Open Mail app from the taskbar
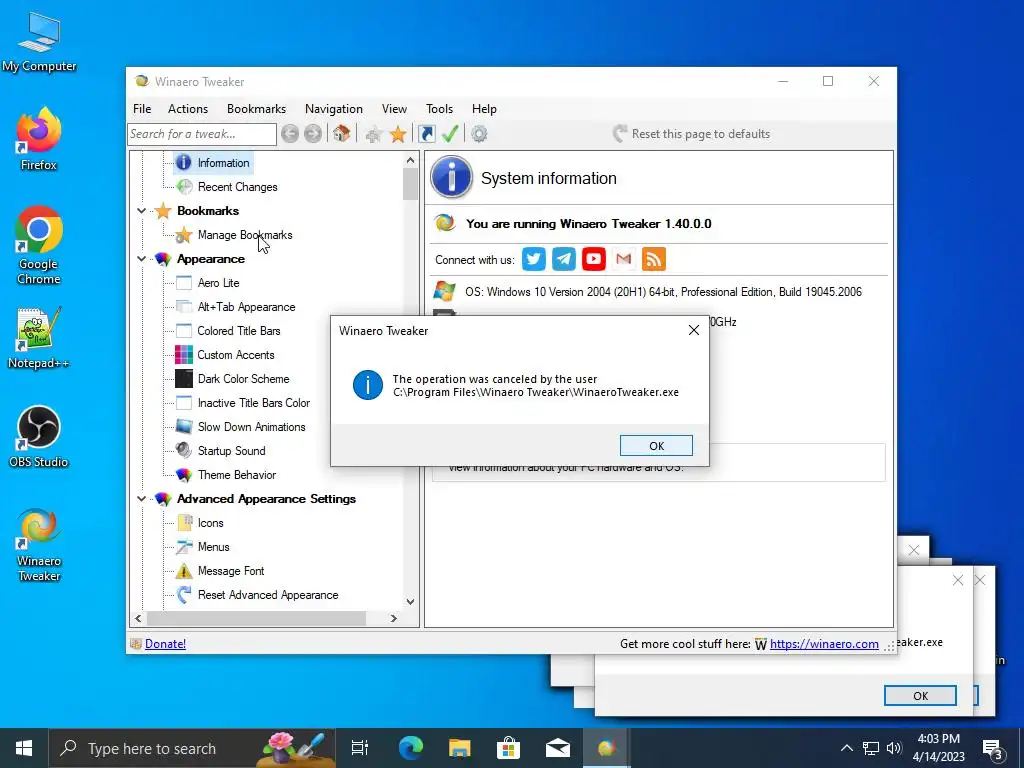1024x768 pixels. (557, 748)
